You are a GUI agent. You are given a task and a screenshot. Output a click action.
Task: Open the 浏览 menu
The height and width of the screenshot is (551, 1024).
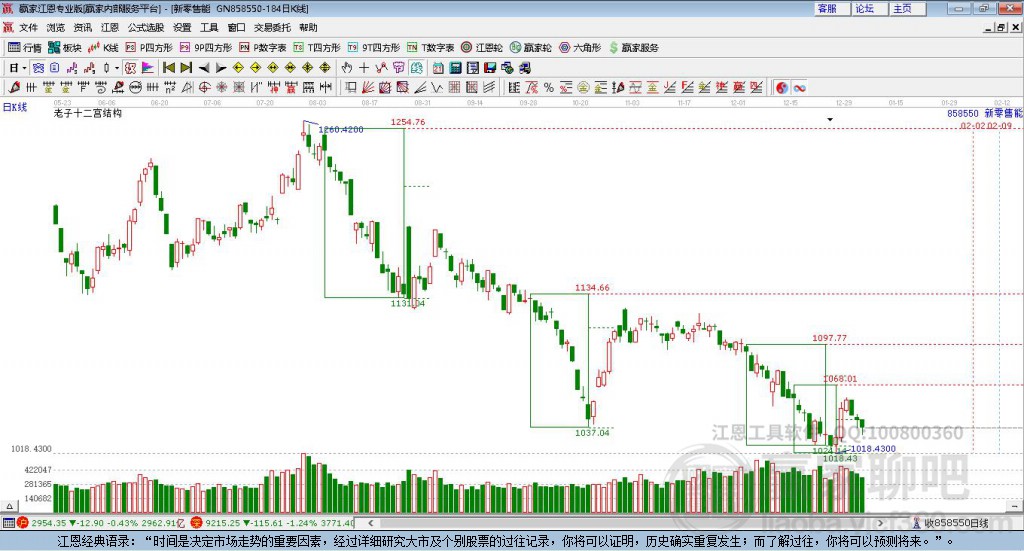(x=56, y=27)
